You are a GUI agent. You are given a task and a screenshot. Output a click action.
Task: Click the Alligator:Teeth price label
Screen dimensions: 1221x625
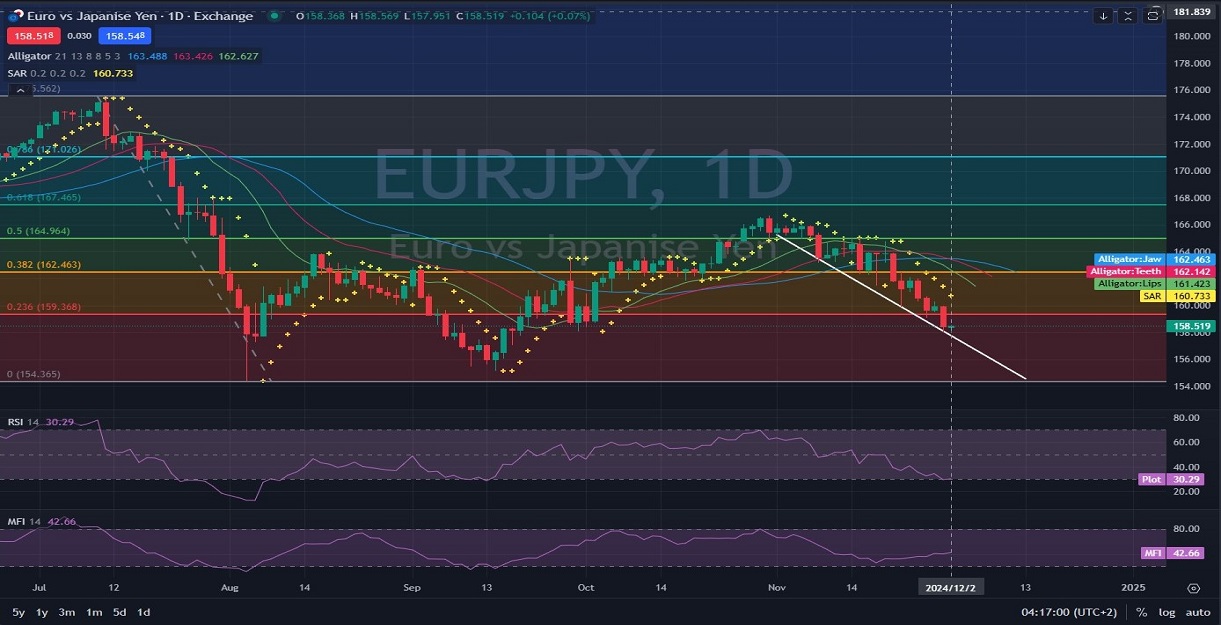coord(1149,271)
